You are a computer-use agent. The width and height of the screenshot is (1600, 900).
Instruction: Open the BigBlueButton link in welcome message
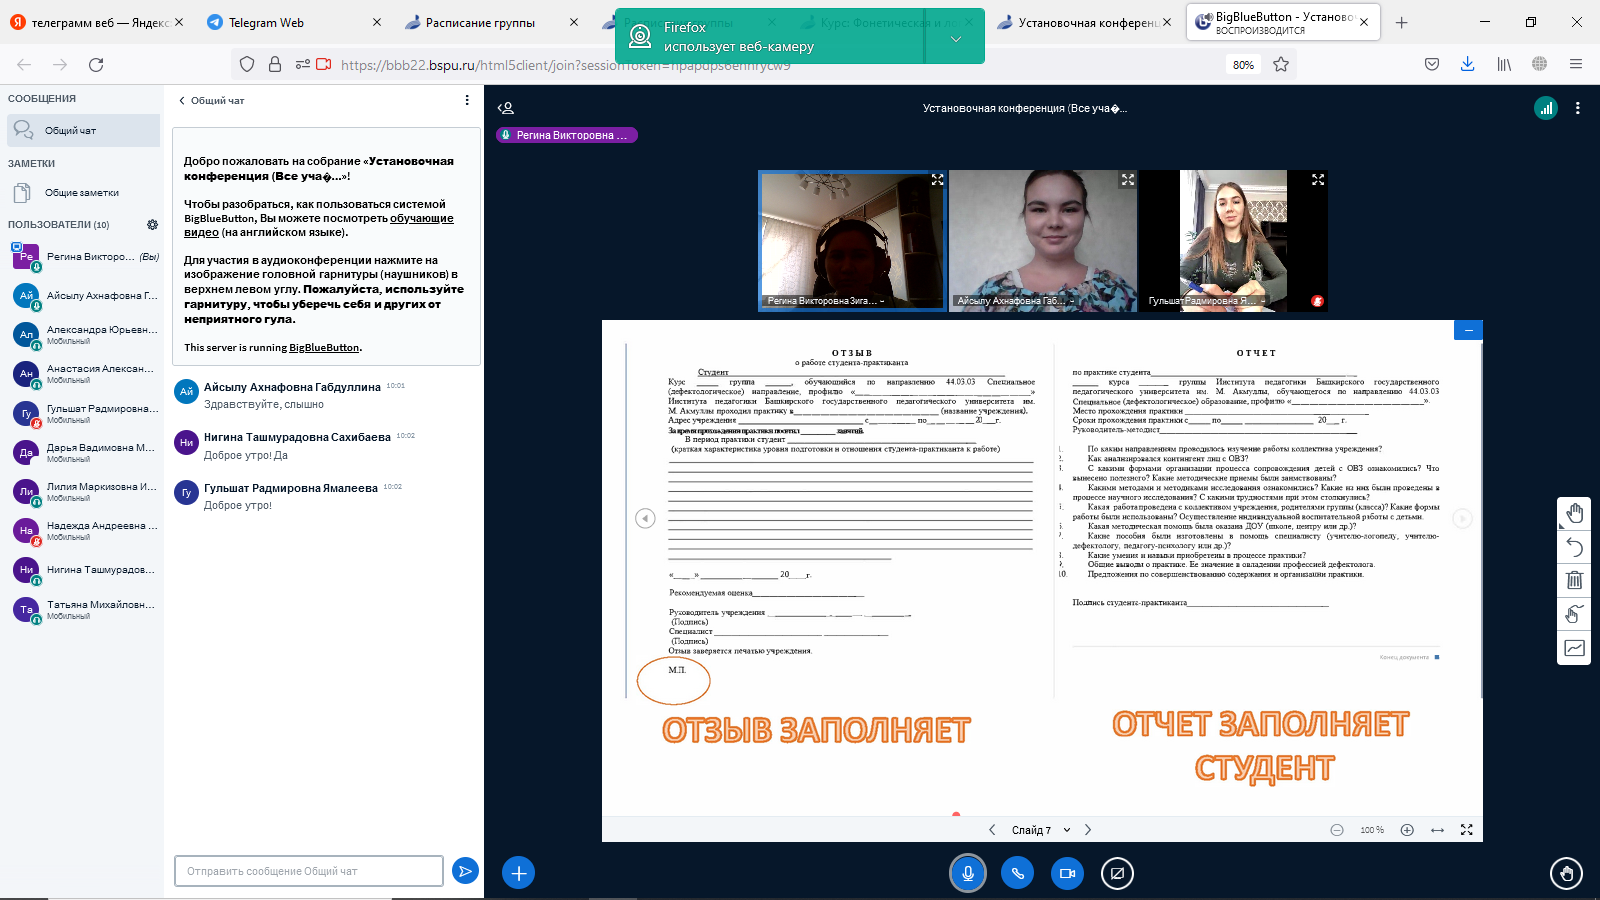point(324,348)
